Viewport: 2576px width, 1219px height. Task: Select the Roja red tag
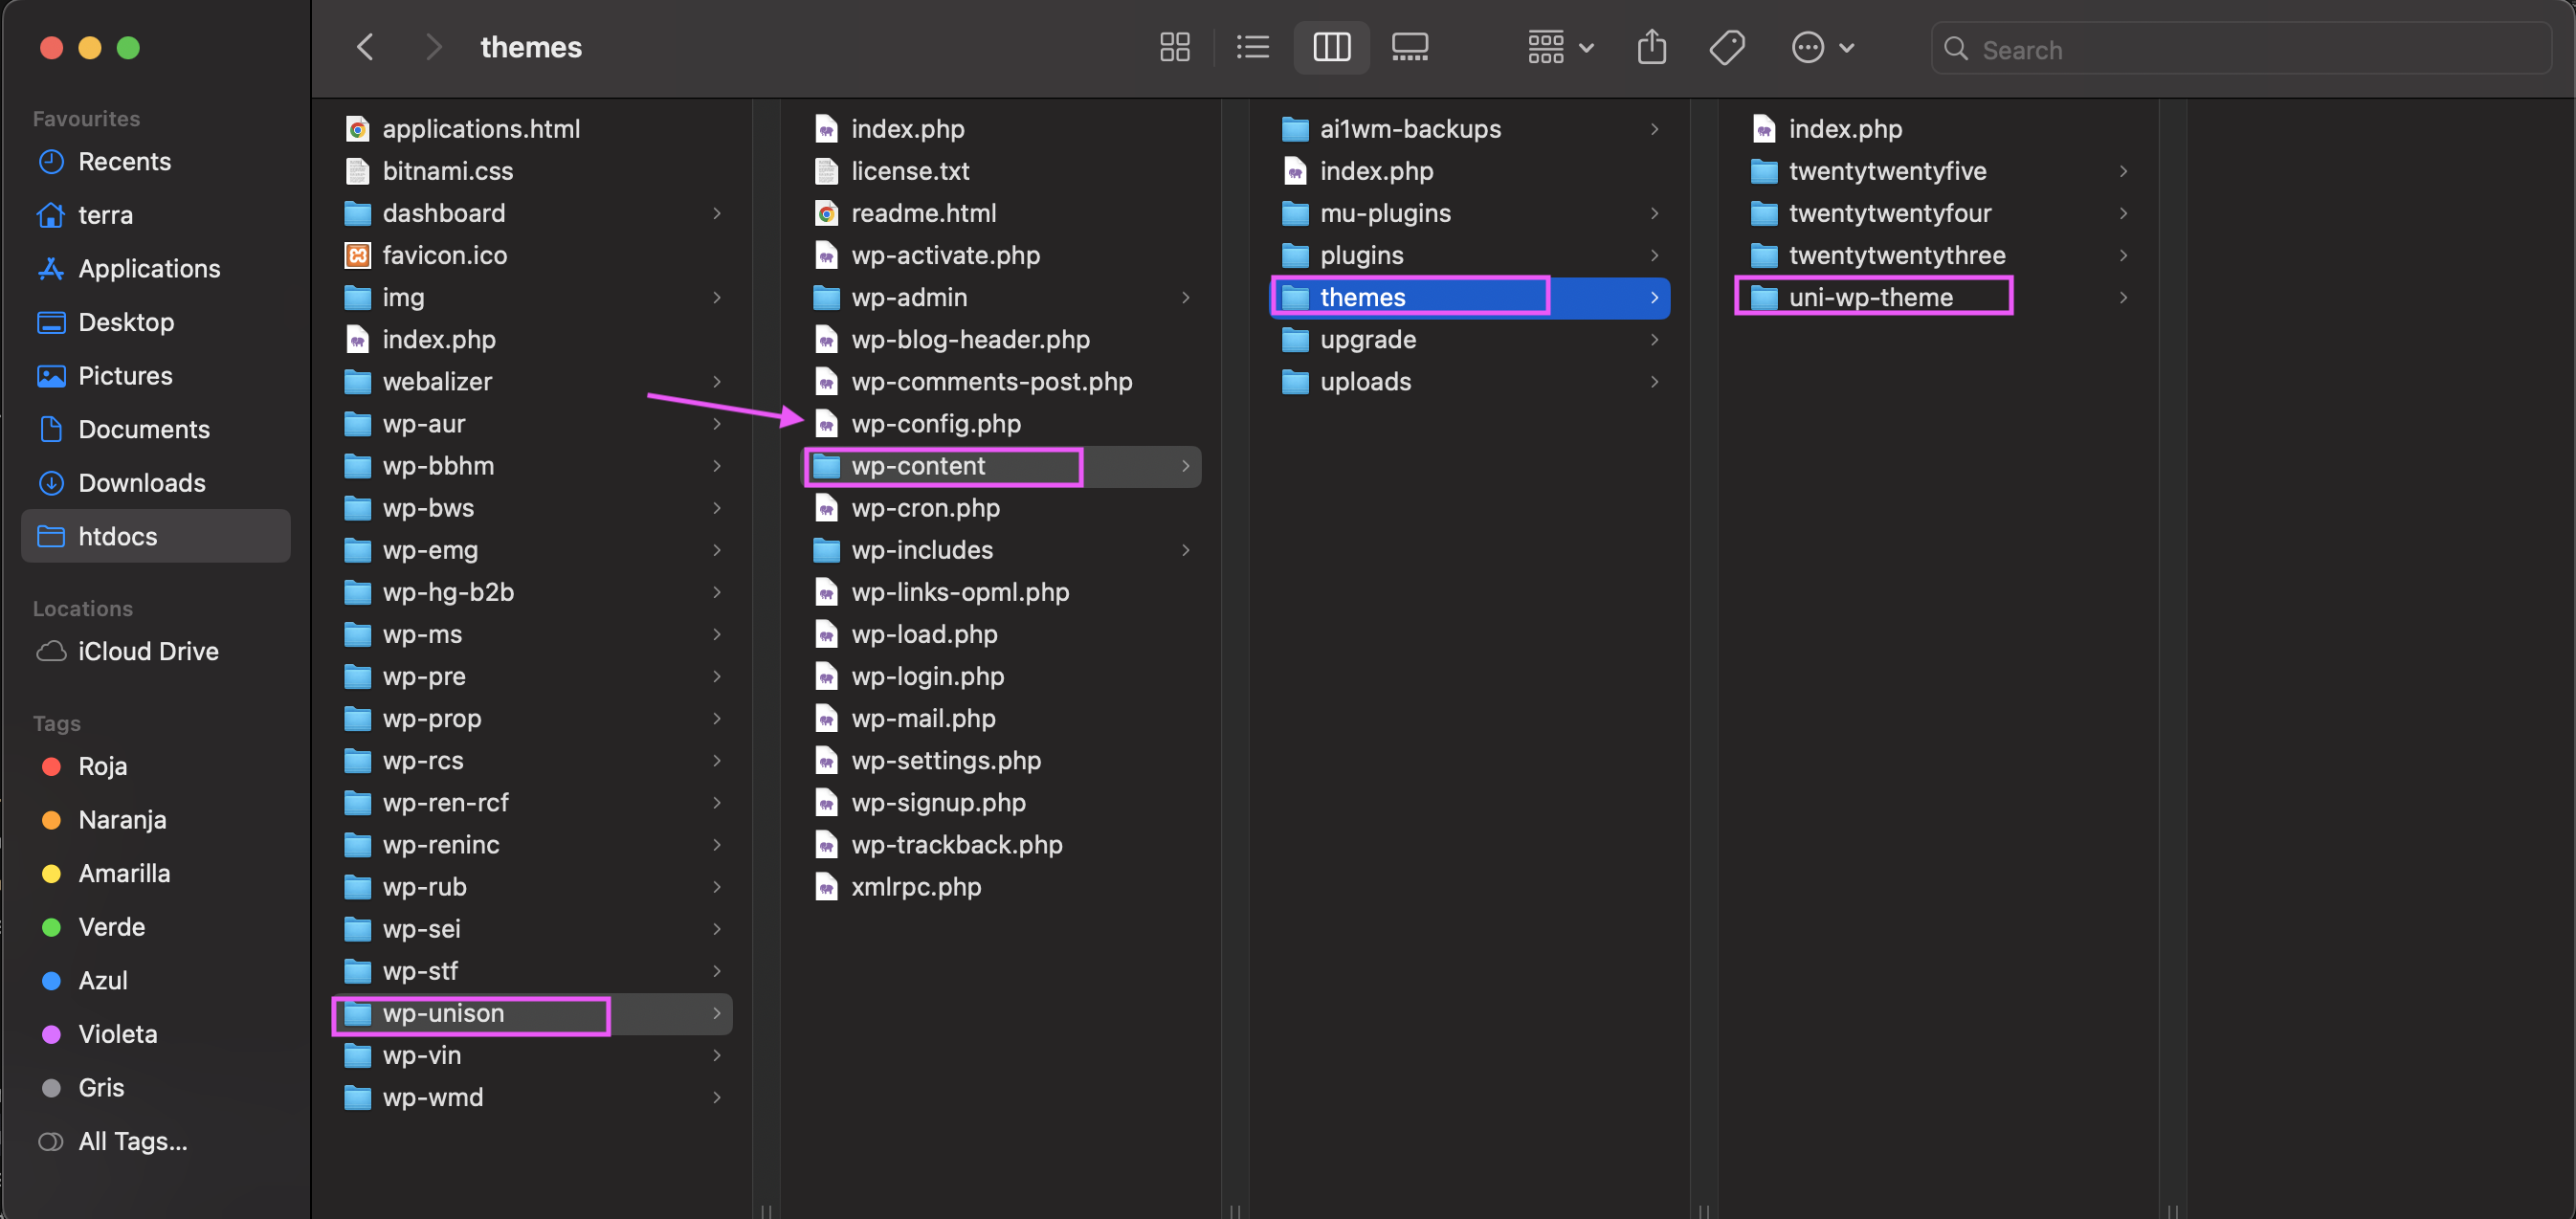(x=102, y=765)
